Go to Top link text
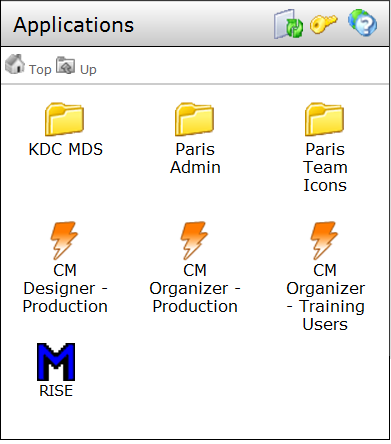 click(40, 70)
